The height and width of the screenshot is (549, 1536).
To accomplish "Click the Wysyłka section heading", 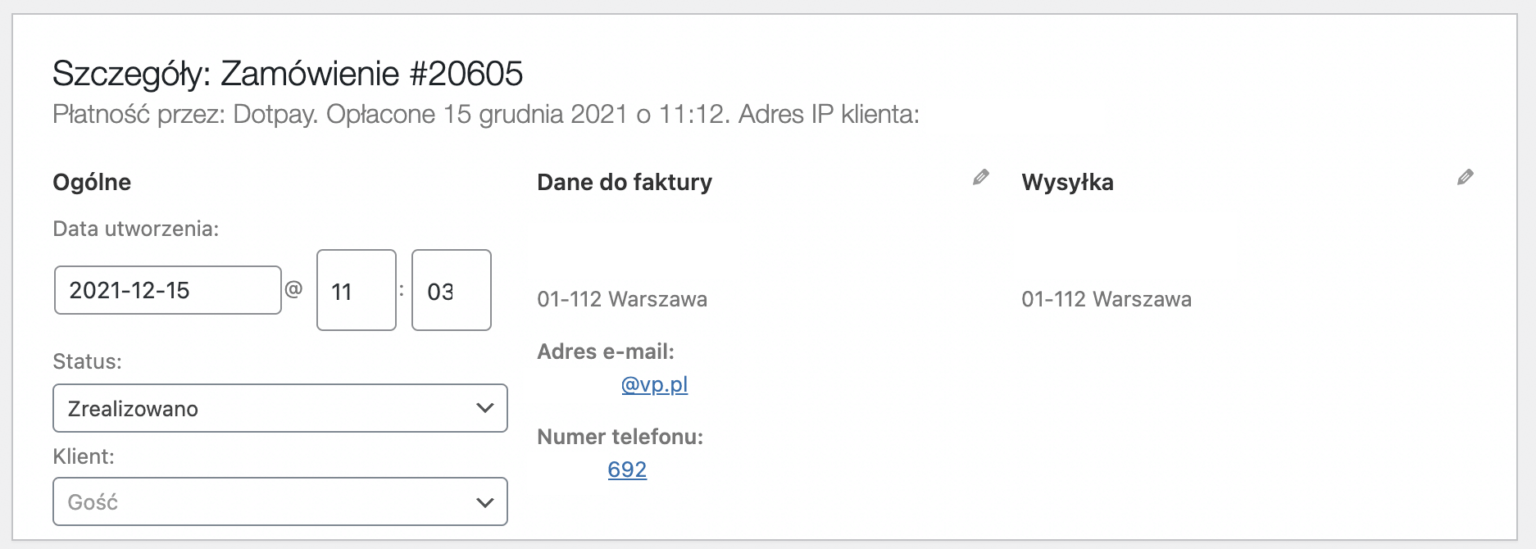I will tap(1068, 183).
